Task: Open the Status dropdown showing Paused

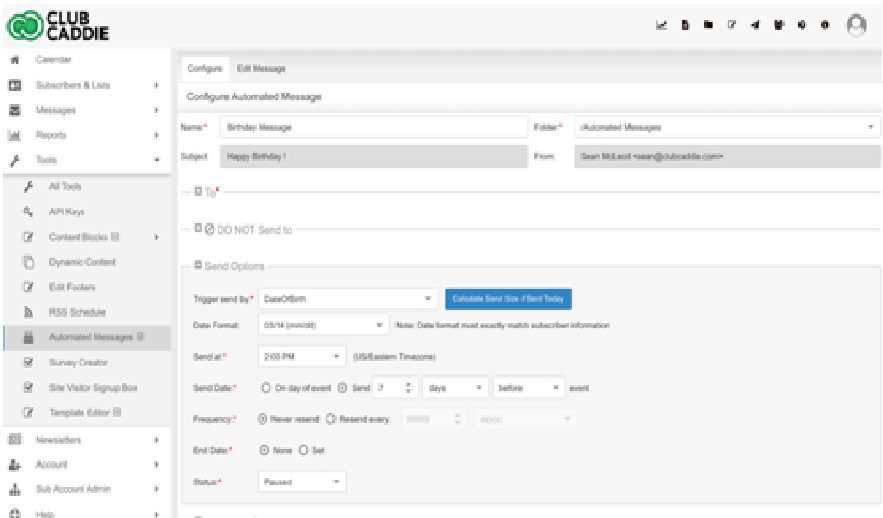Action: (302, 481)
